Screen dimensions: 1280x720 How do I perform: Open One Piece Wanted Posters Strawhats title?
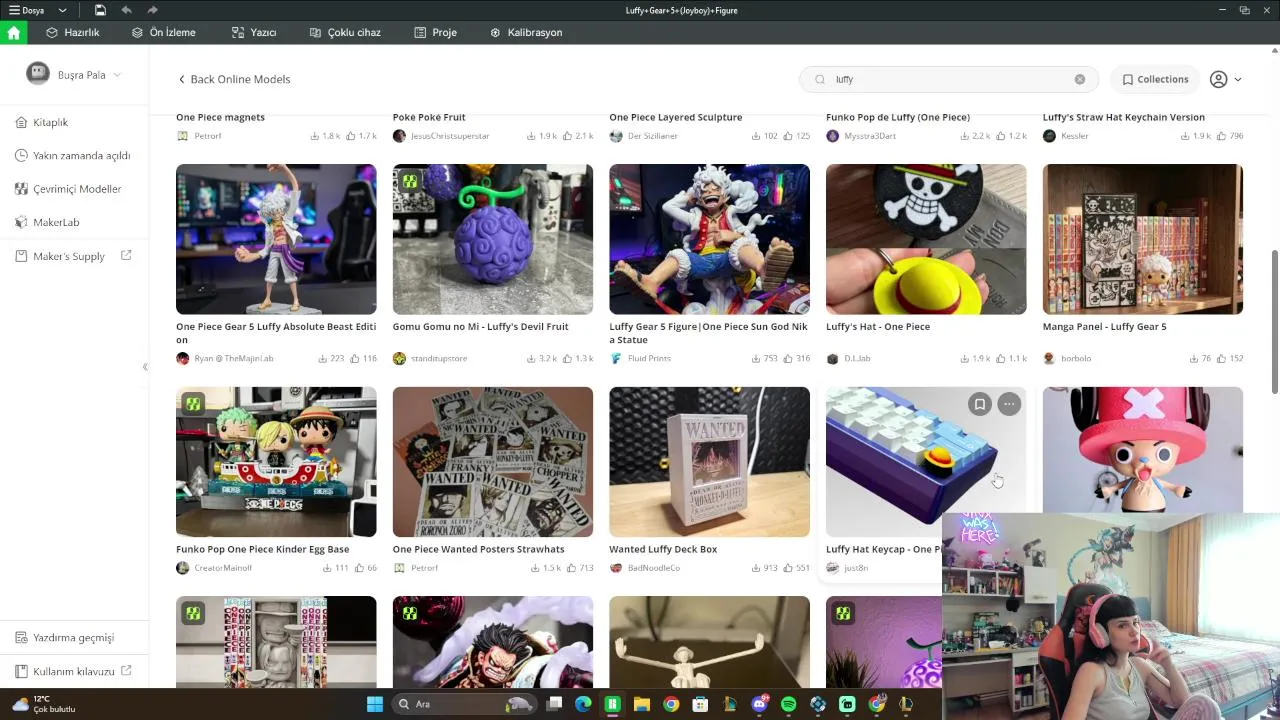point(478,549)
